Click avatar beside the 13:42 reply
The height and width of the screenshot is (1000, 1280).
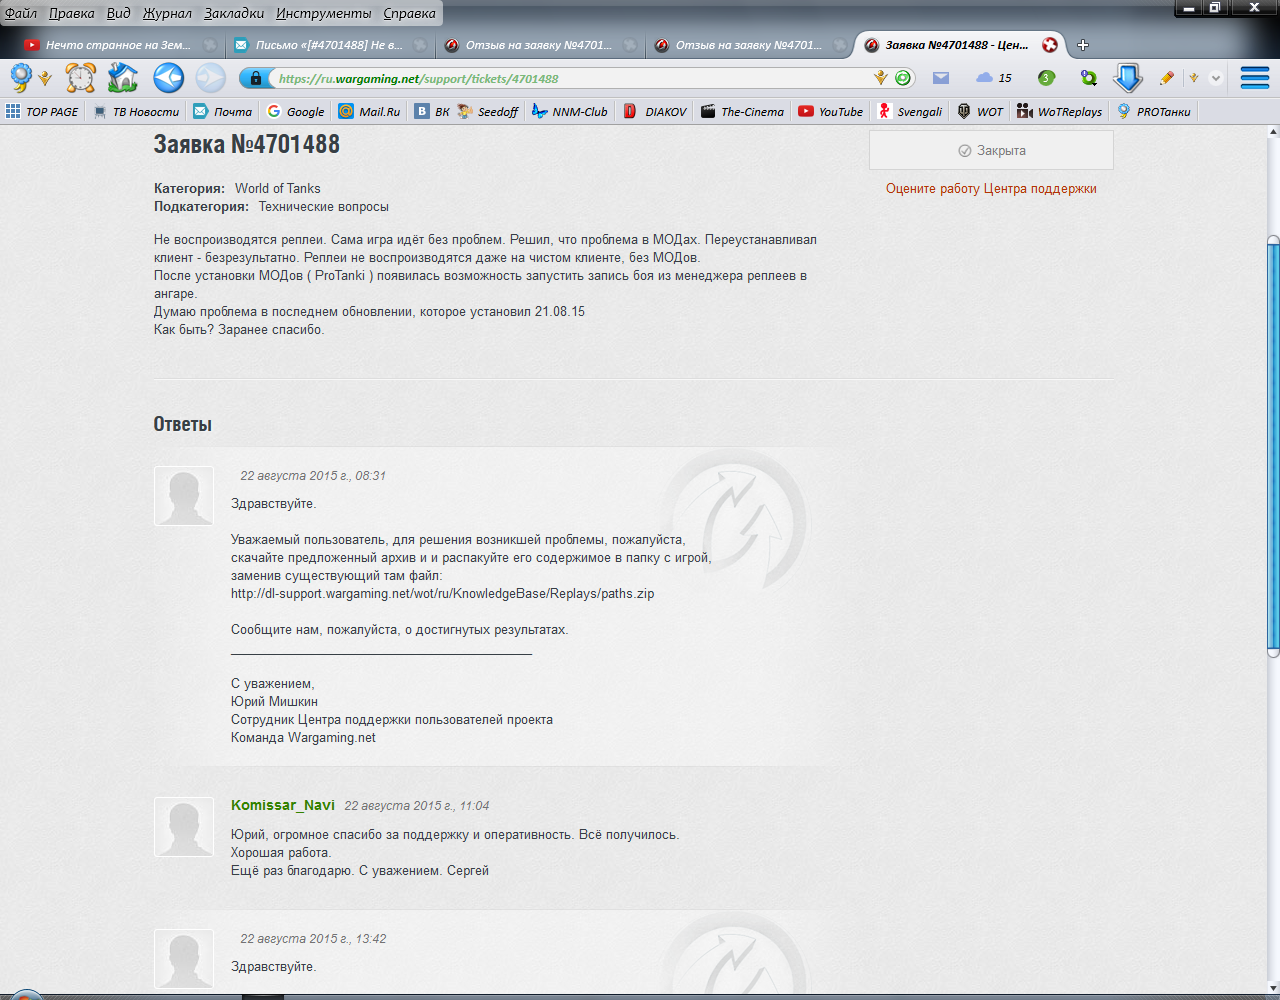coord(184,959)
